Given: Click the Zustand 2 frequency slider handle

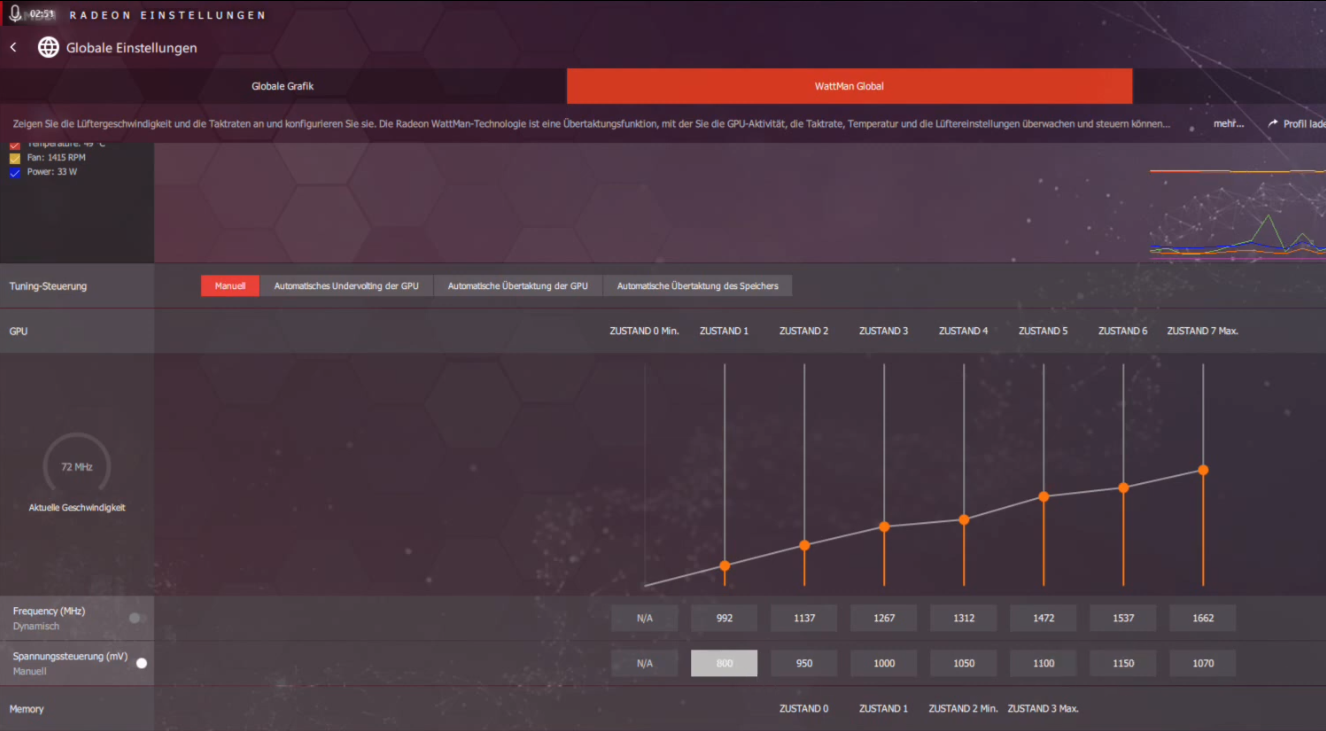Looking at the screenshot, I should [x=804, y=545].
